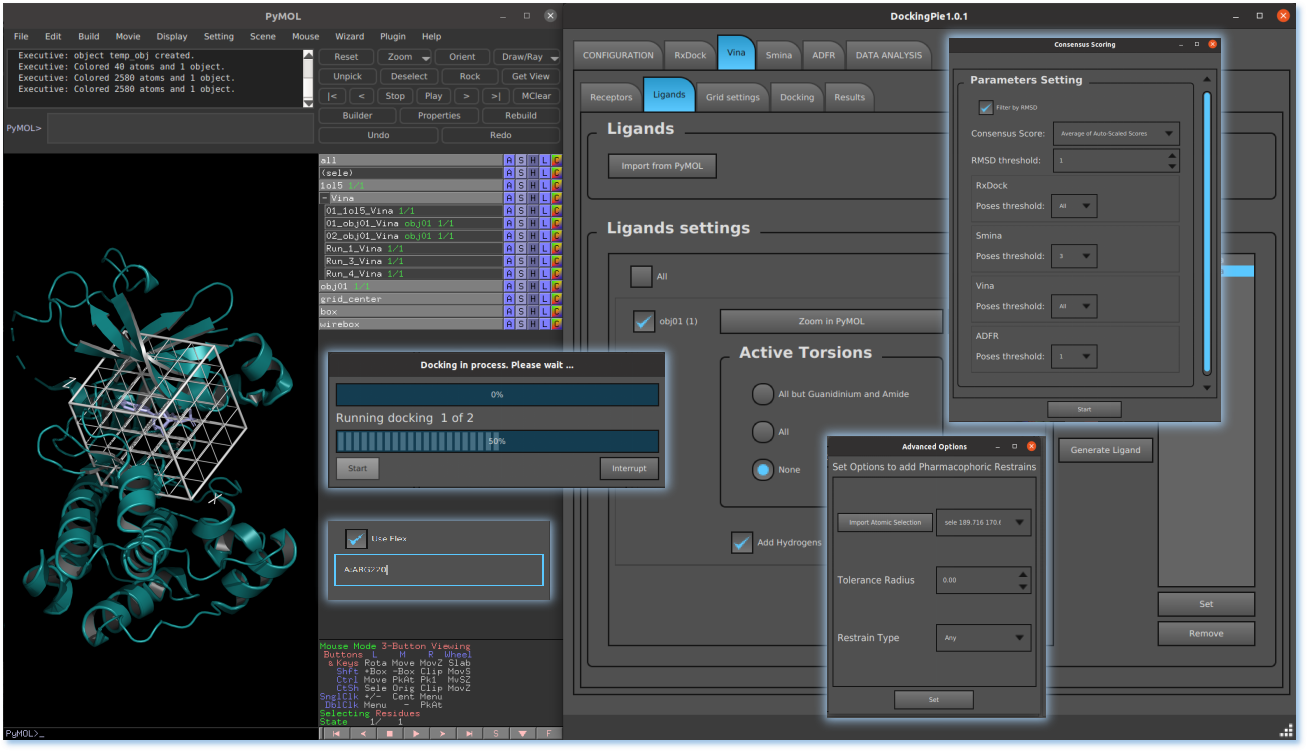The height and width of the screenshot is (751, 1308).
Task: Open the DATA ANALYSIS tab
Action: click(x=889, y=55)
